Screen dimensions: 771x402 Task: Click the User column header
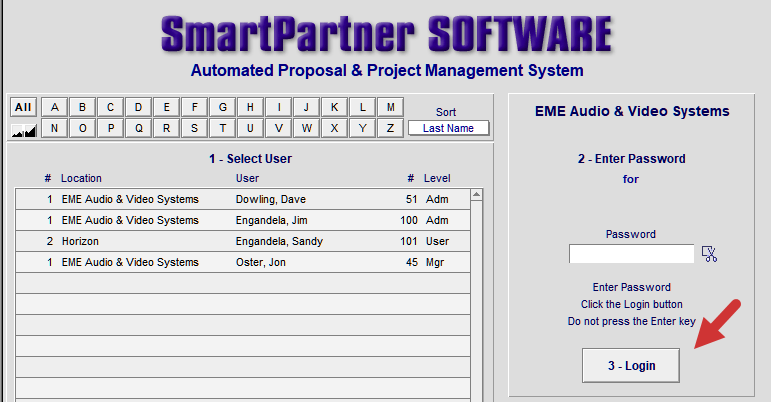click(247, 178)
